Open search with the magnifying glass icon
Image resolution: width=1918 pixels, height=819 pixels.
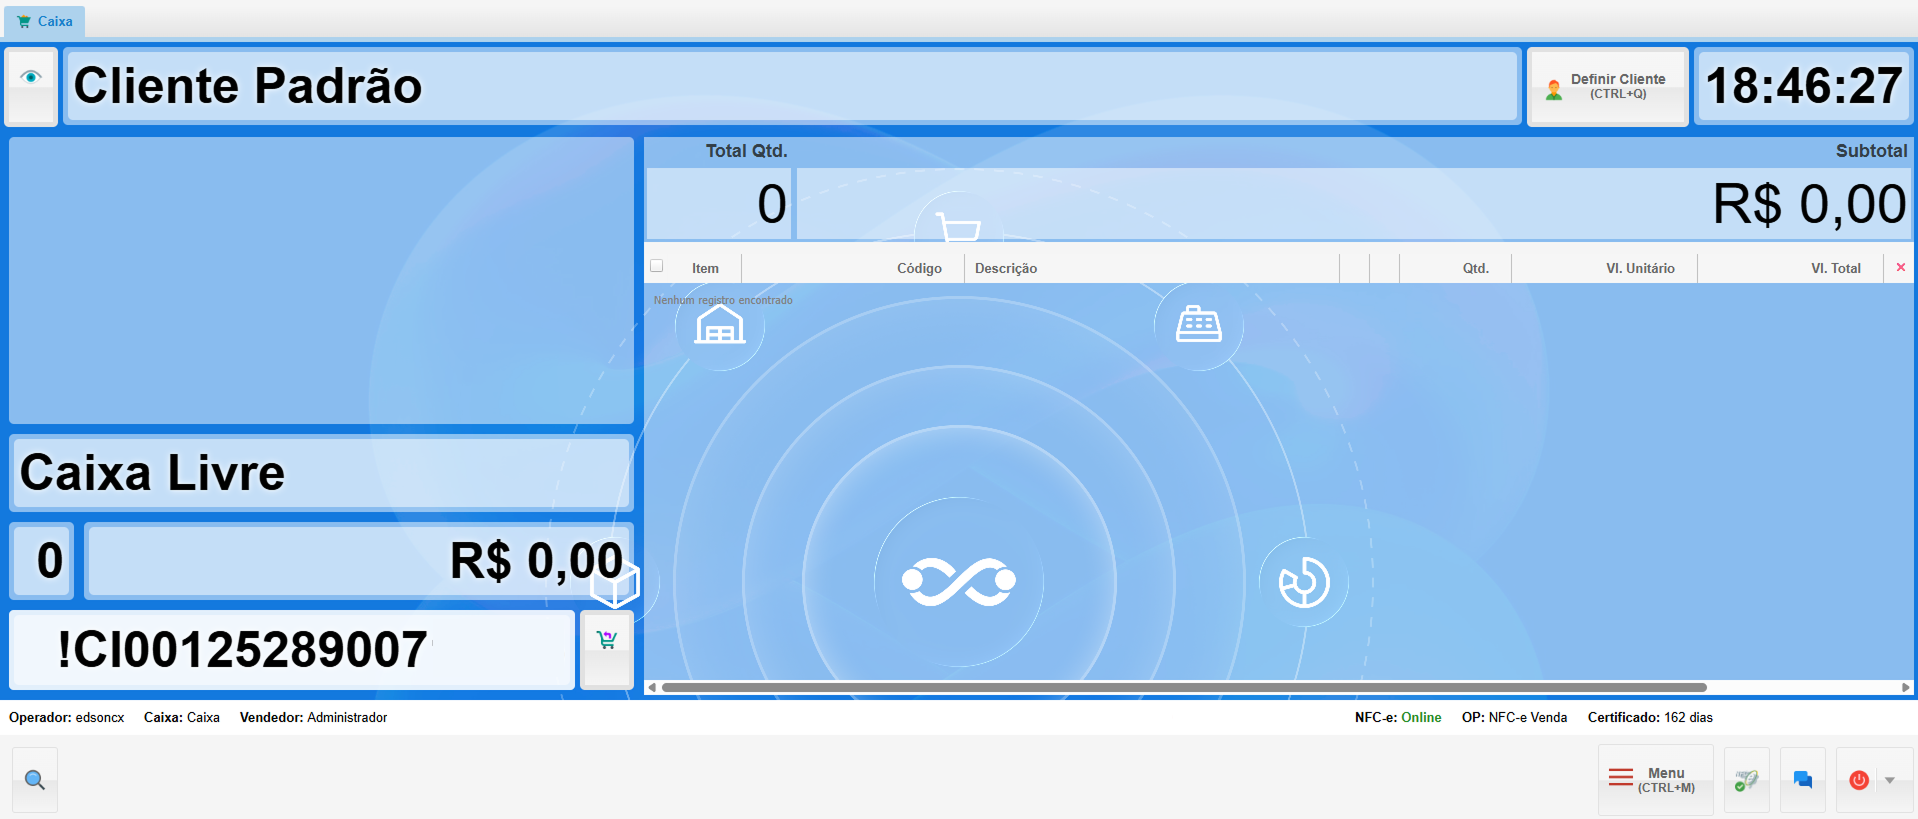point(35,780)
